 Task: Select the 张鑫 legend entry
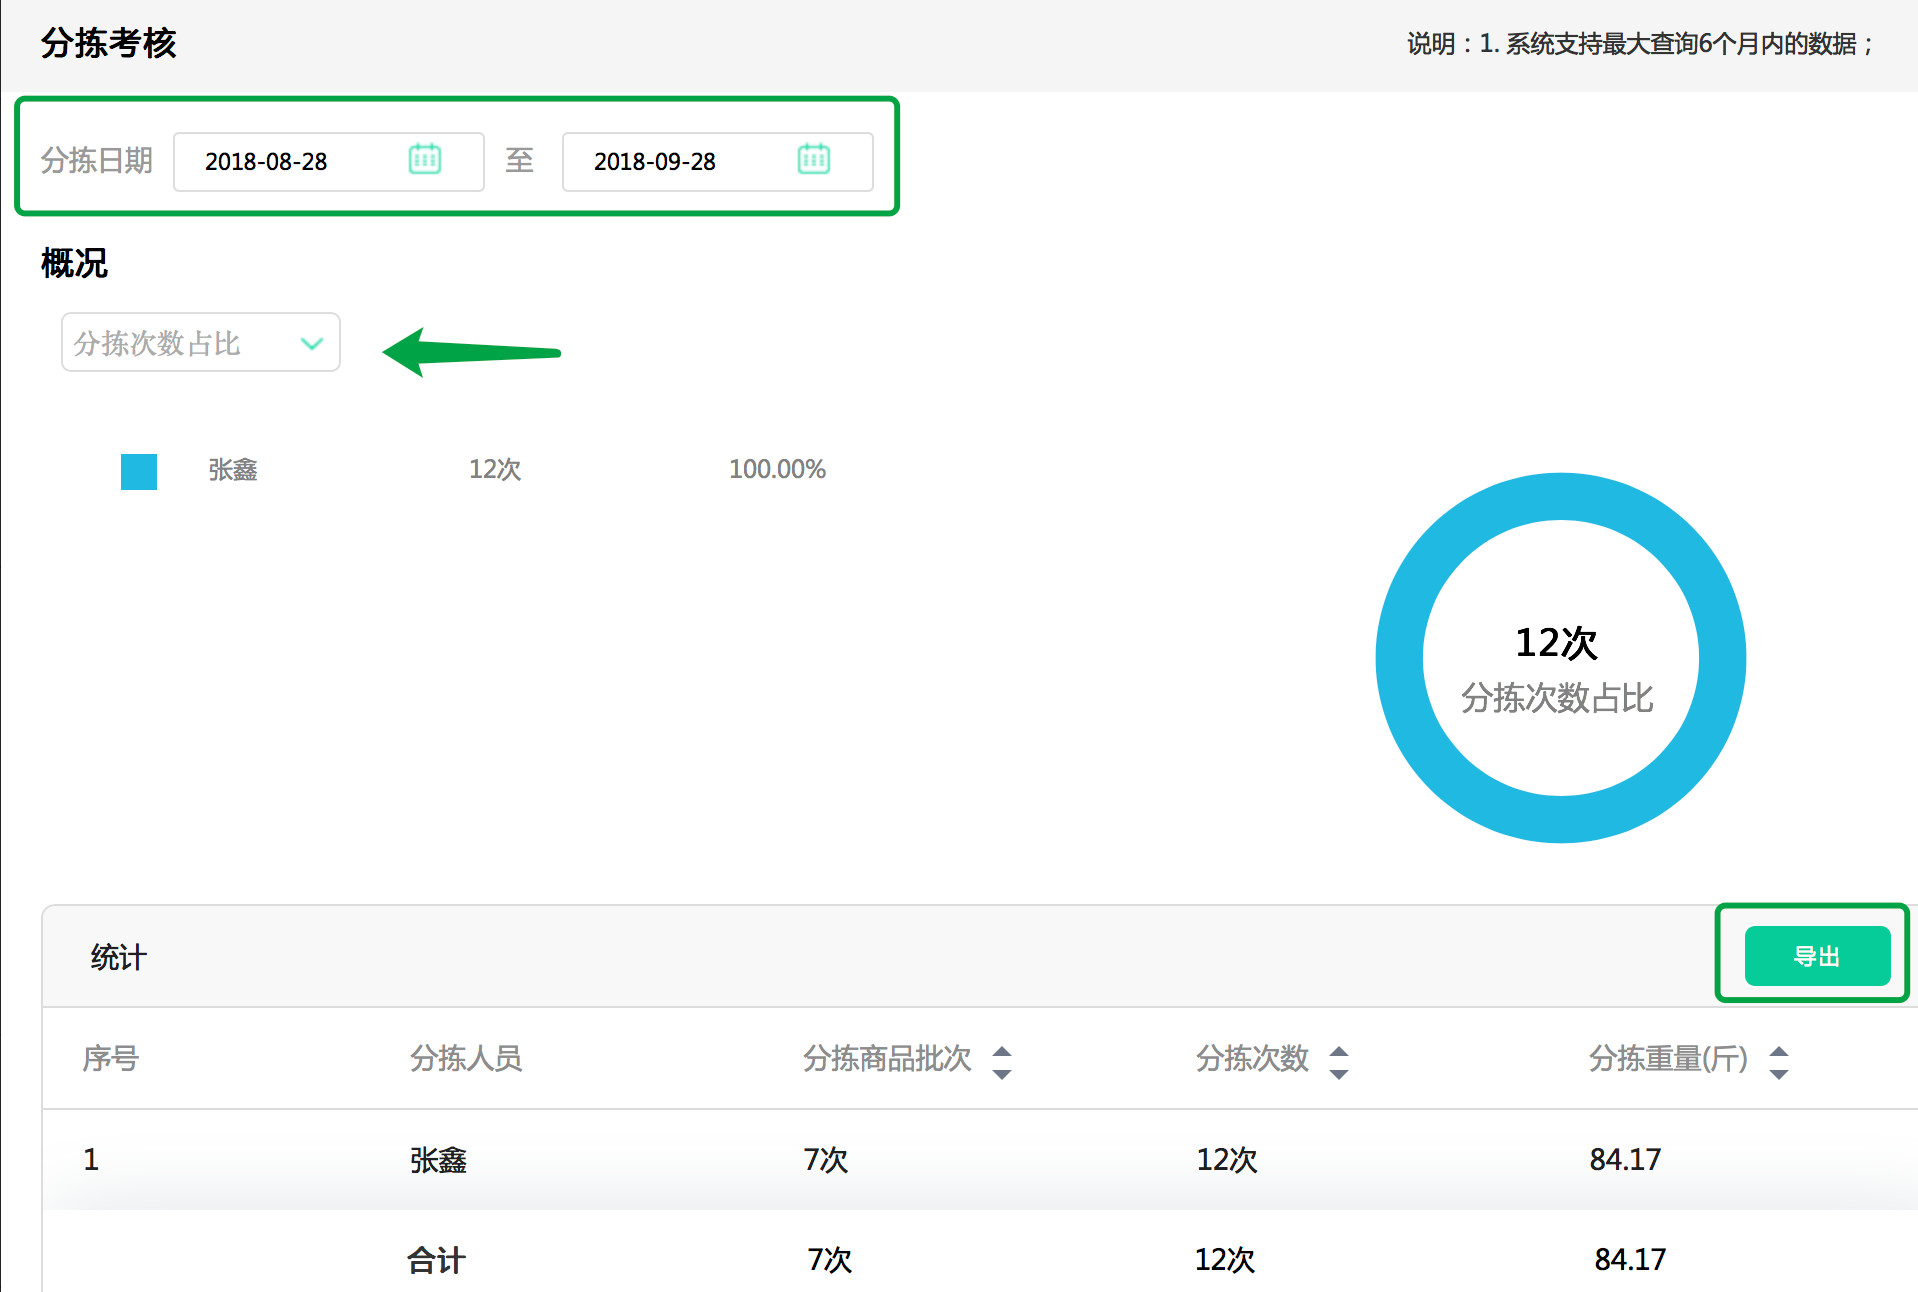(x=232, y=470)
